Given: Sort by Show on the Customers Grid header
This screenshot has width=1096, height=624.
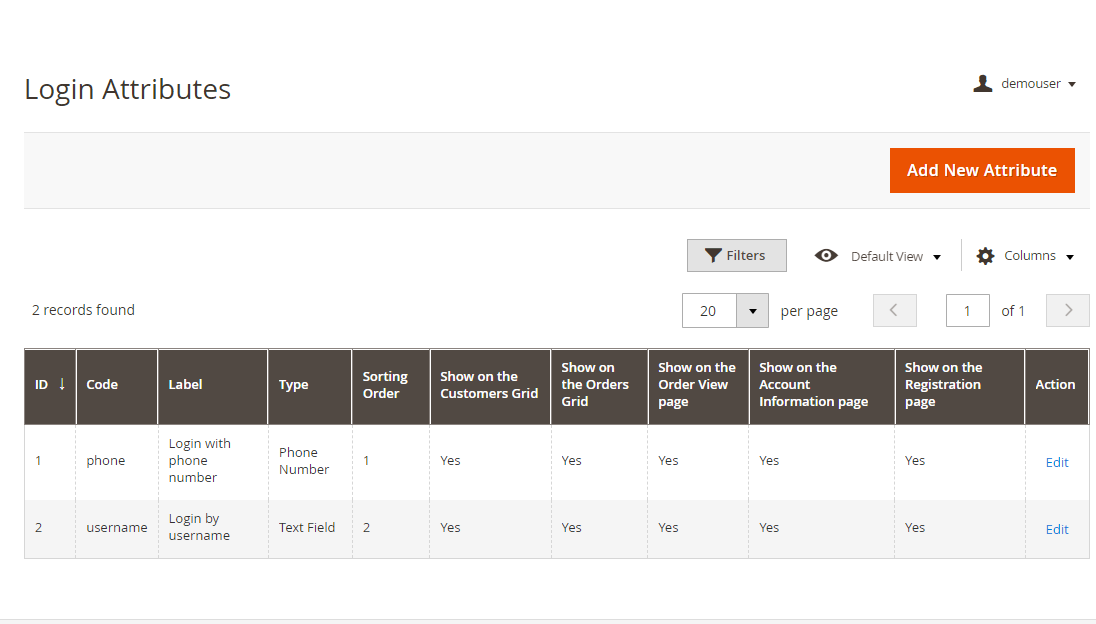Looking at the screenshot, I should pyautogui.click(x=490, y=386).
